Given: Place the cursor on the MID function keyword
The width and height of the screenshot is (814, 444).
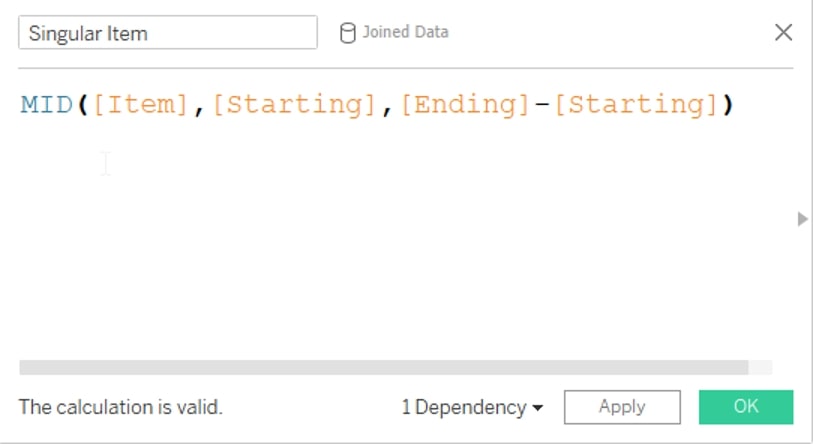Looking at the screenshot, I should click(x=47, y=105).
